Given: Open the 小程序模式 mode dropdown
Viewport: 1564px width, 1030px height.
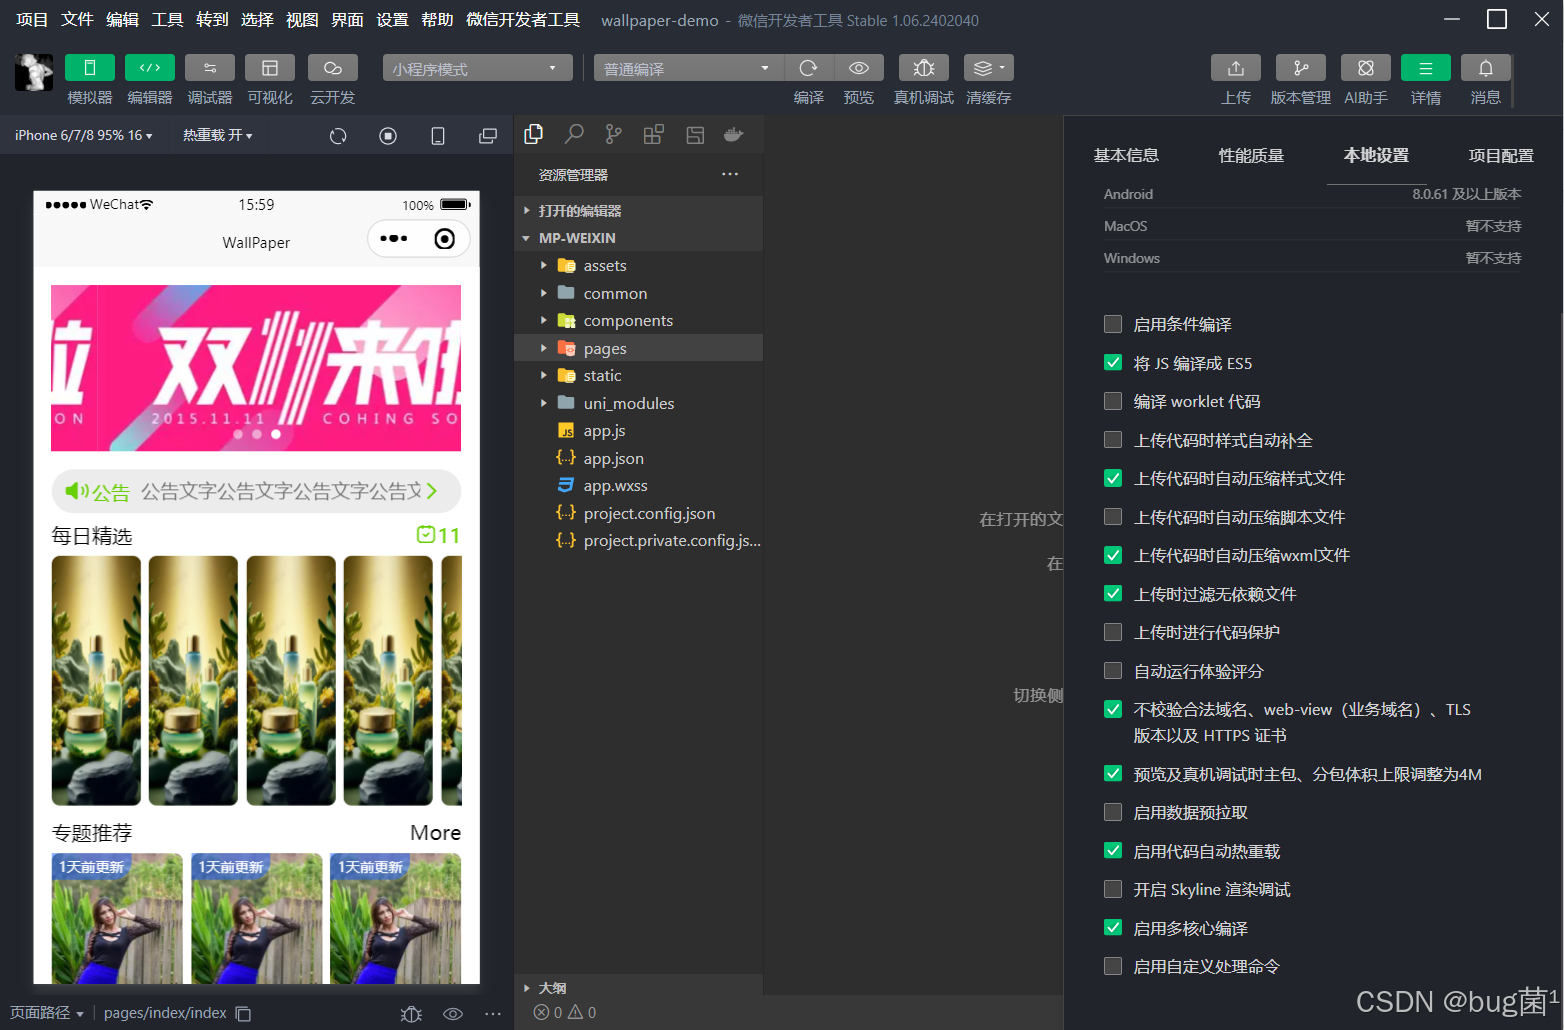Looking at the screenshot, I should pyautogui.click(x=477, y=68).
